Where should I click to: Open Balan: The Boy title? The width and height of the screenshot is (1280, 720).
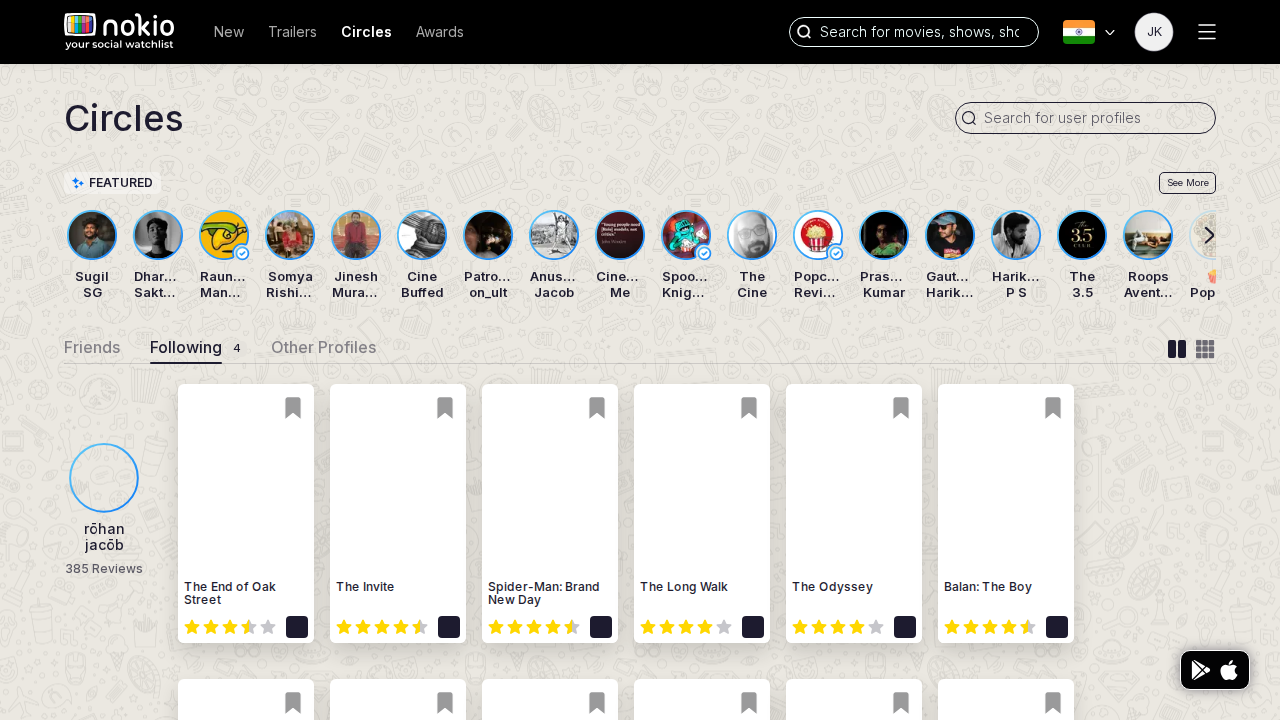988,587
